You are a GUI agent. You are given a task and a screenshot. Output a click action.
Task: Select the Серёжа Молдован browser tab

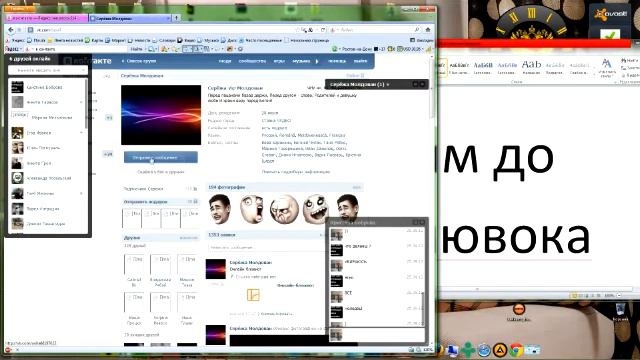[x=130, y=18]
